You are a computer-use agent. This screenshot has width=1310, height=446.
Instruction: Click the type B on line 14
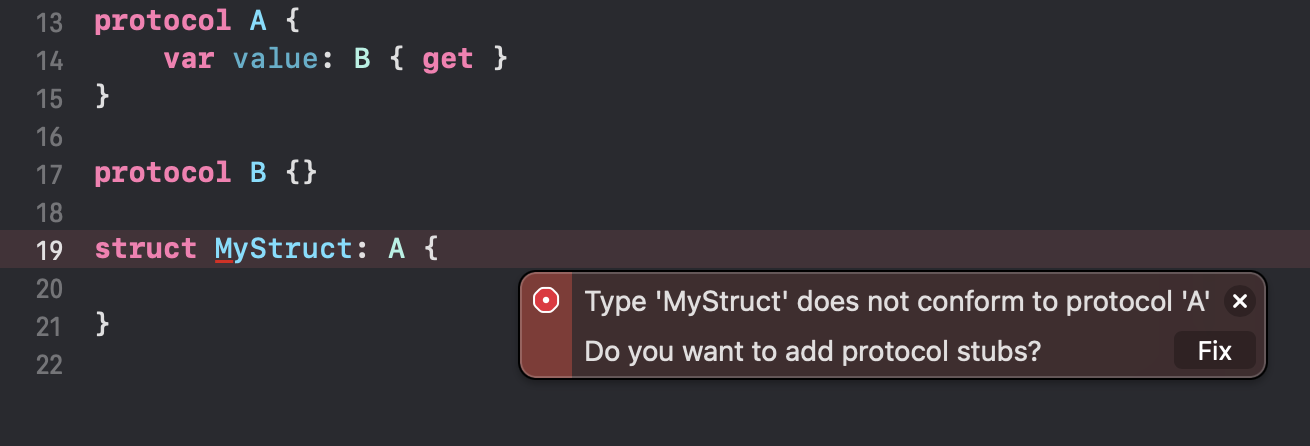click(x=362, y=60)
